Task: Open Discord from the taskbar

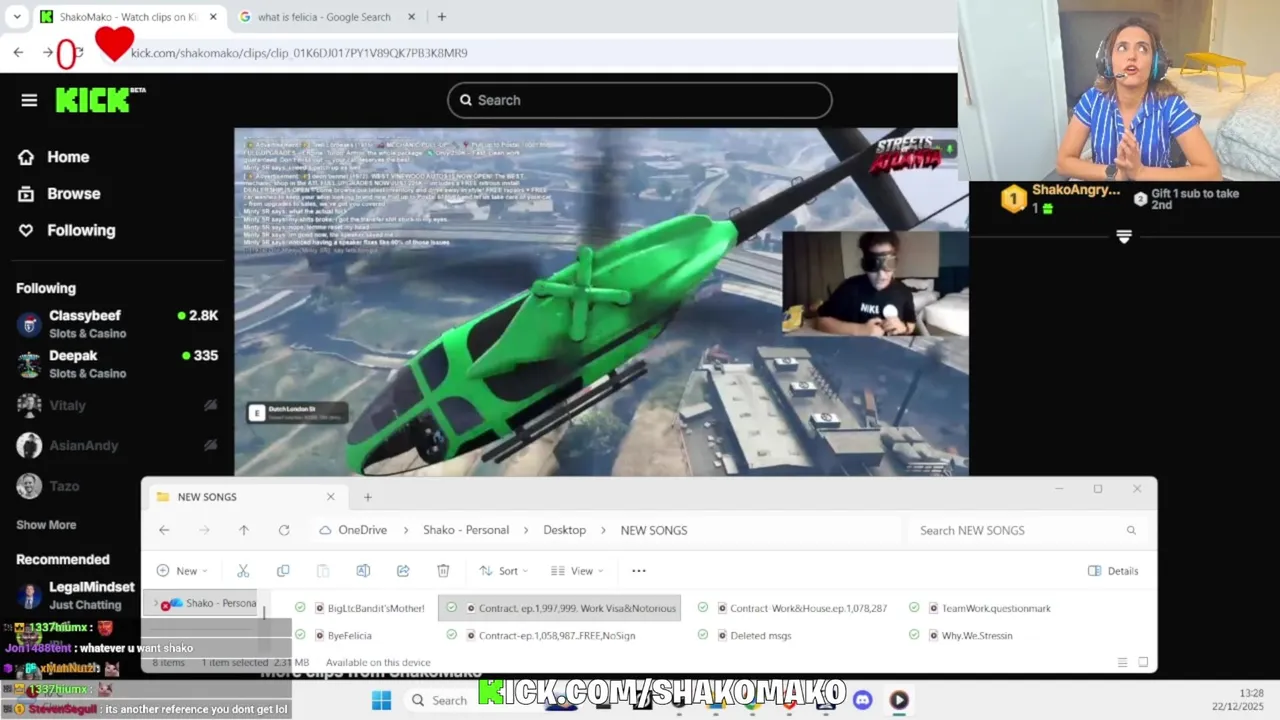Action: [863, 700]
